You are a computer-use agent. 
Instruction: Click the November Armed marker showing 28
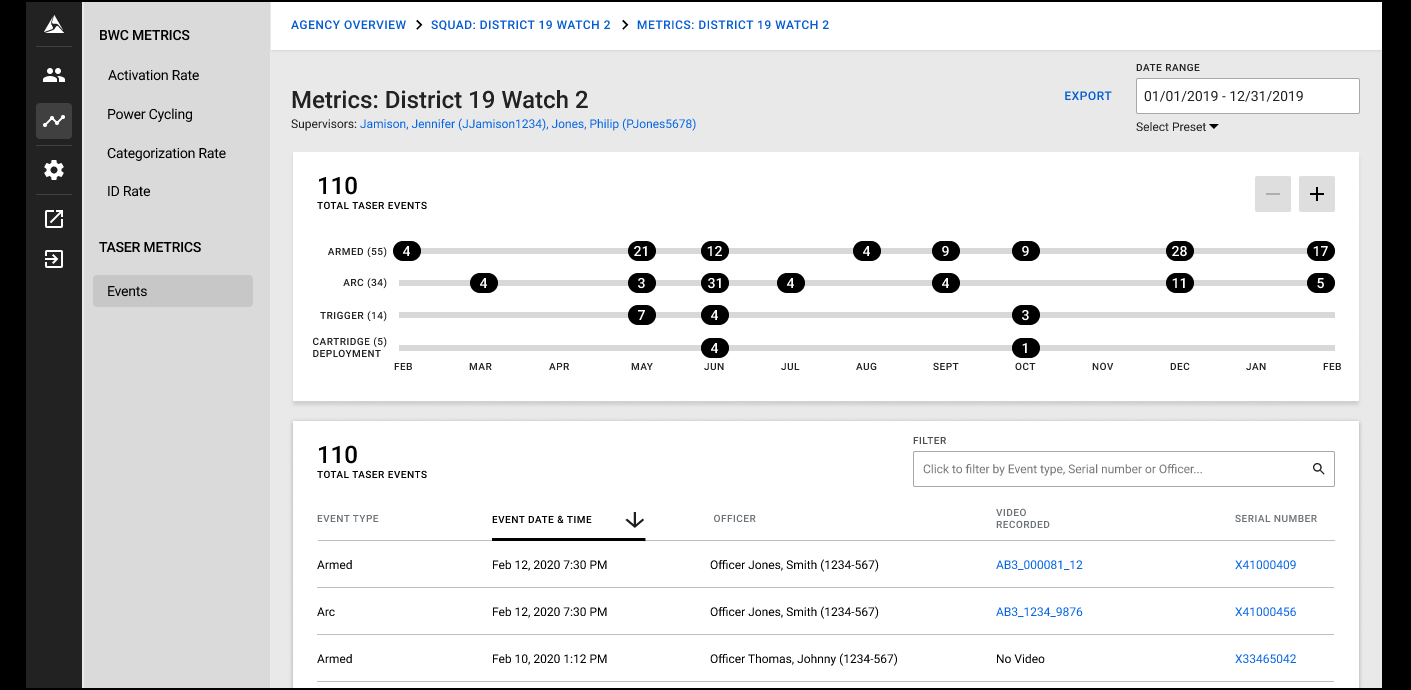click(x=1179, y=251)
